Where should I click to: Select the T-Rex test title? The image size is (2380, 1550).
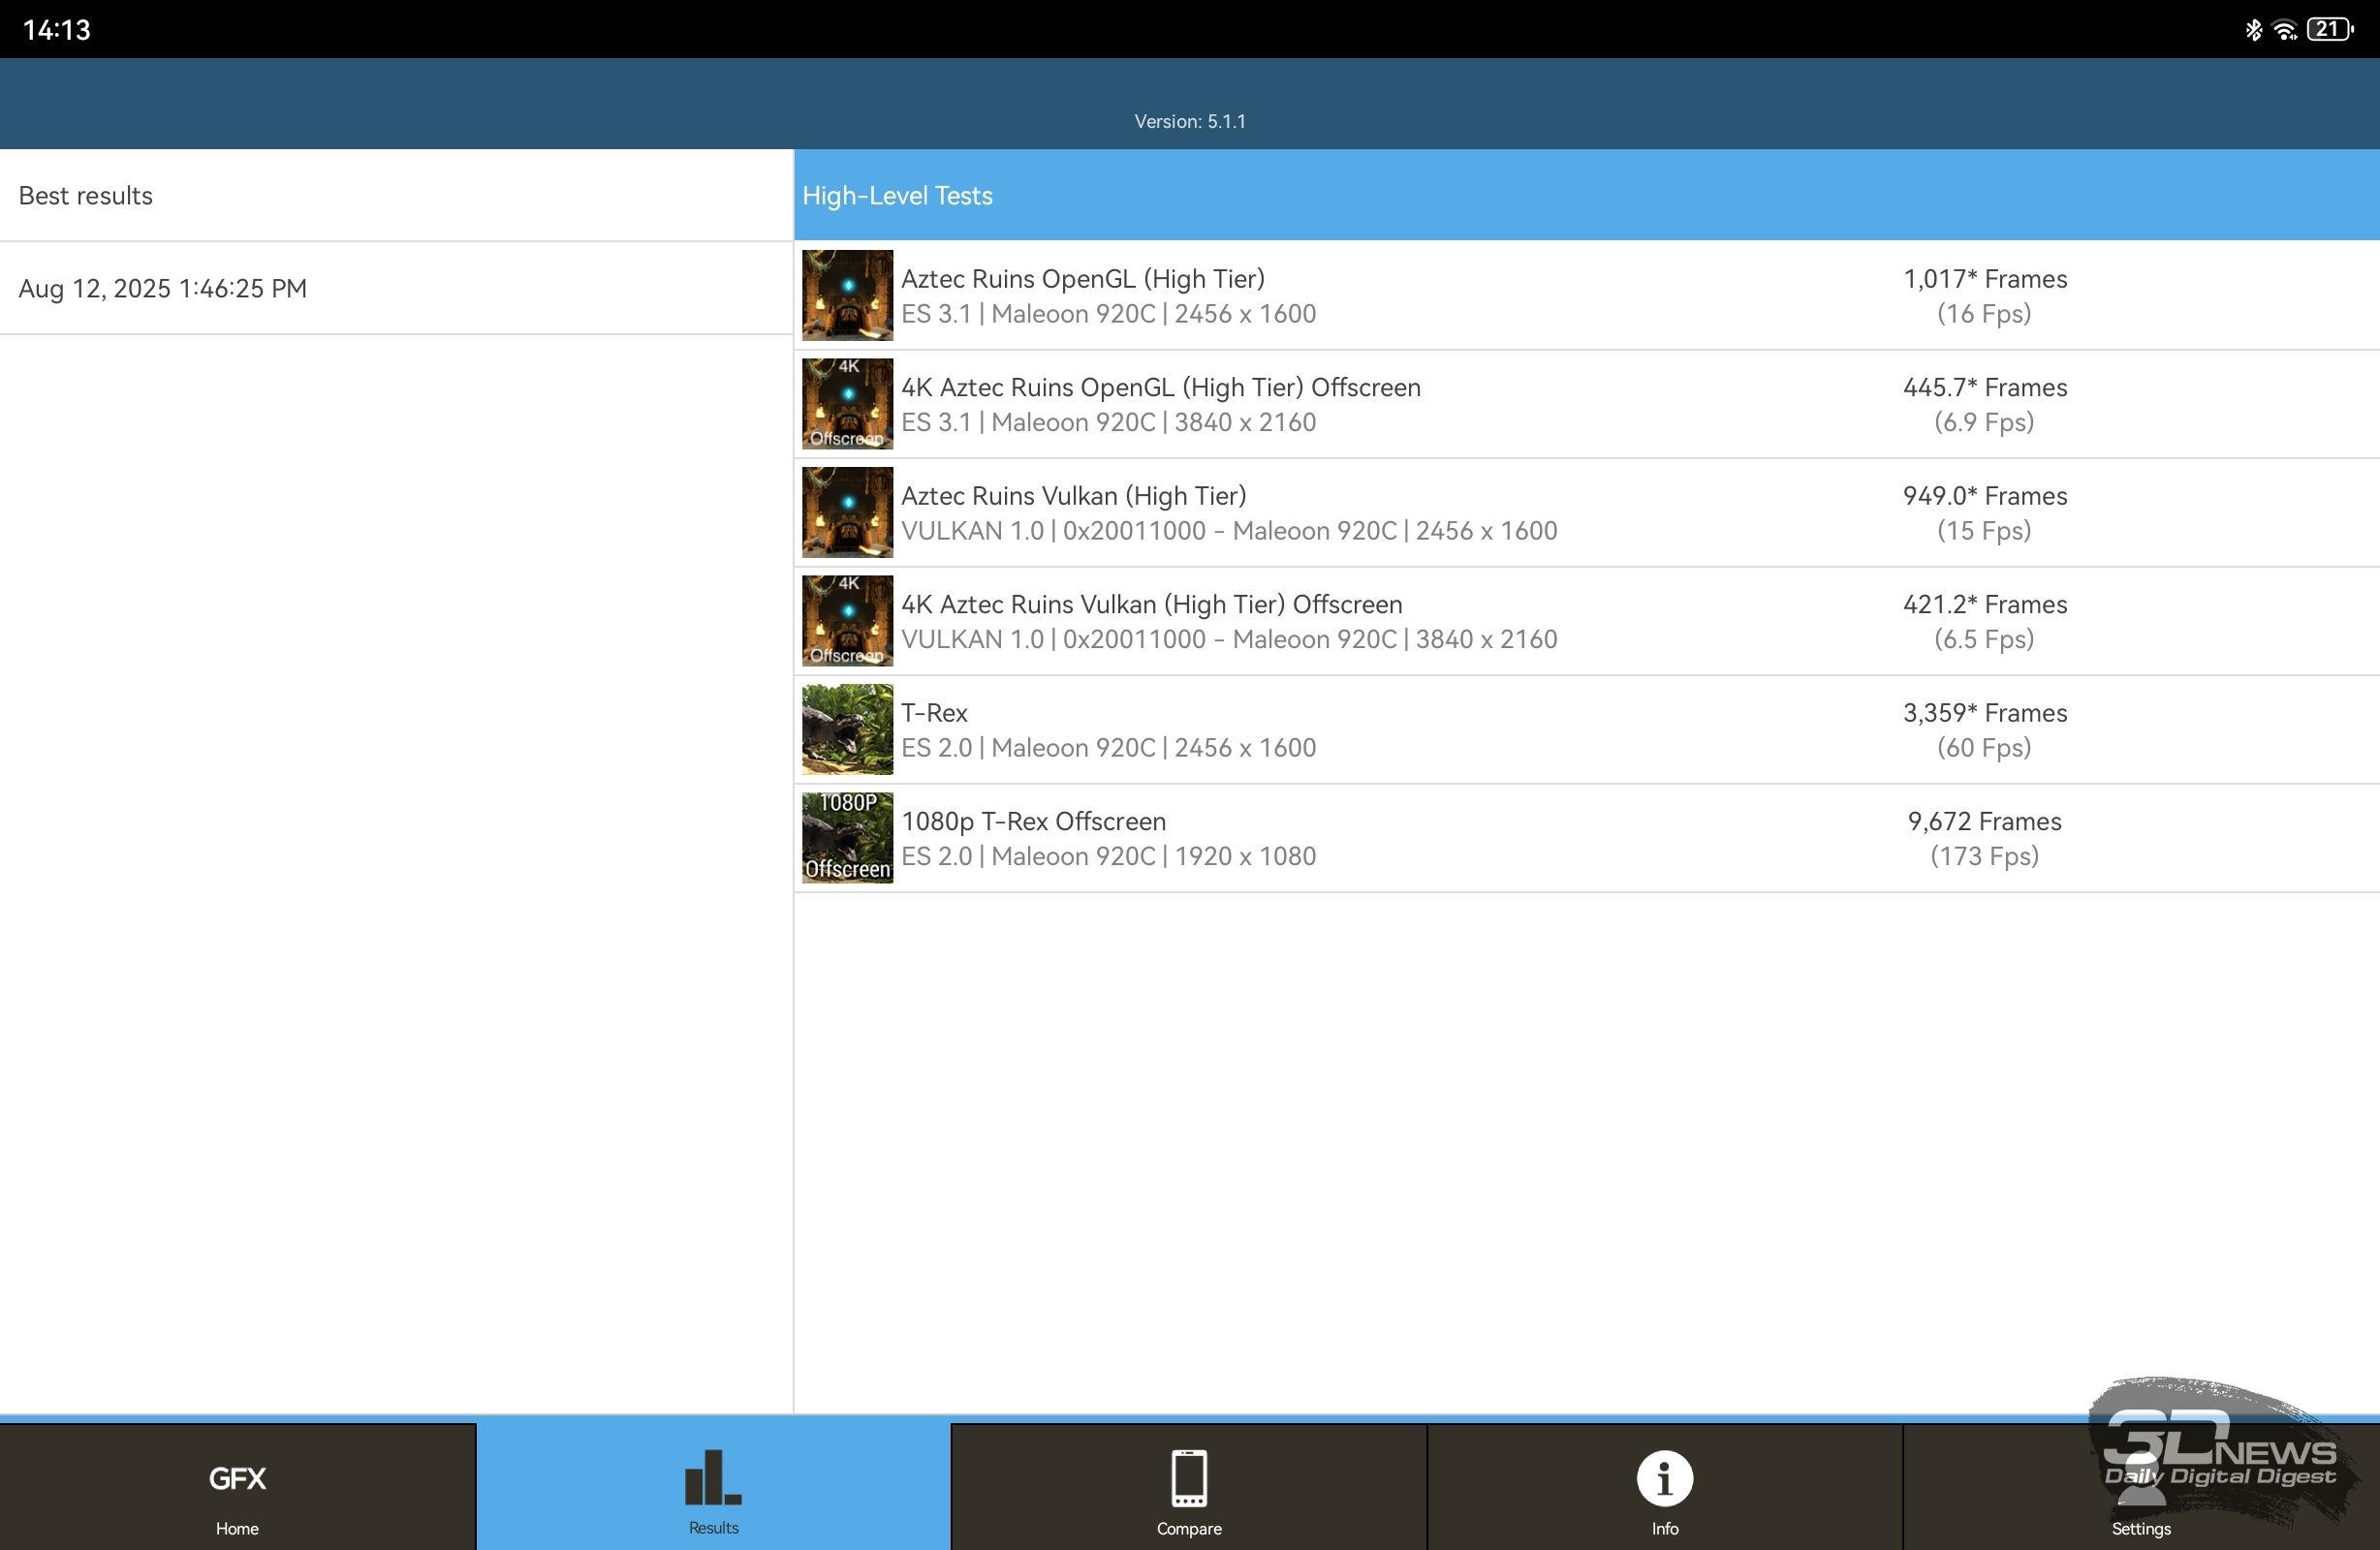tap(934, 713)
